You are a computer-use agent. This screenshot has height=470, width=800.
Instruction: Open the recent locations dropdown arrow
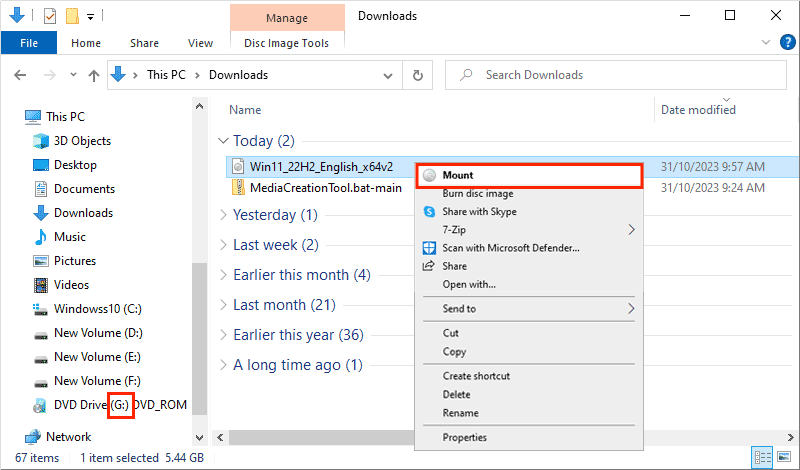[x=73, y=75]
